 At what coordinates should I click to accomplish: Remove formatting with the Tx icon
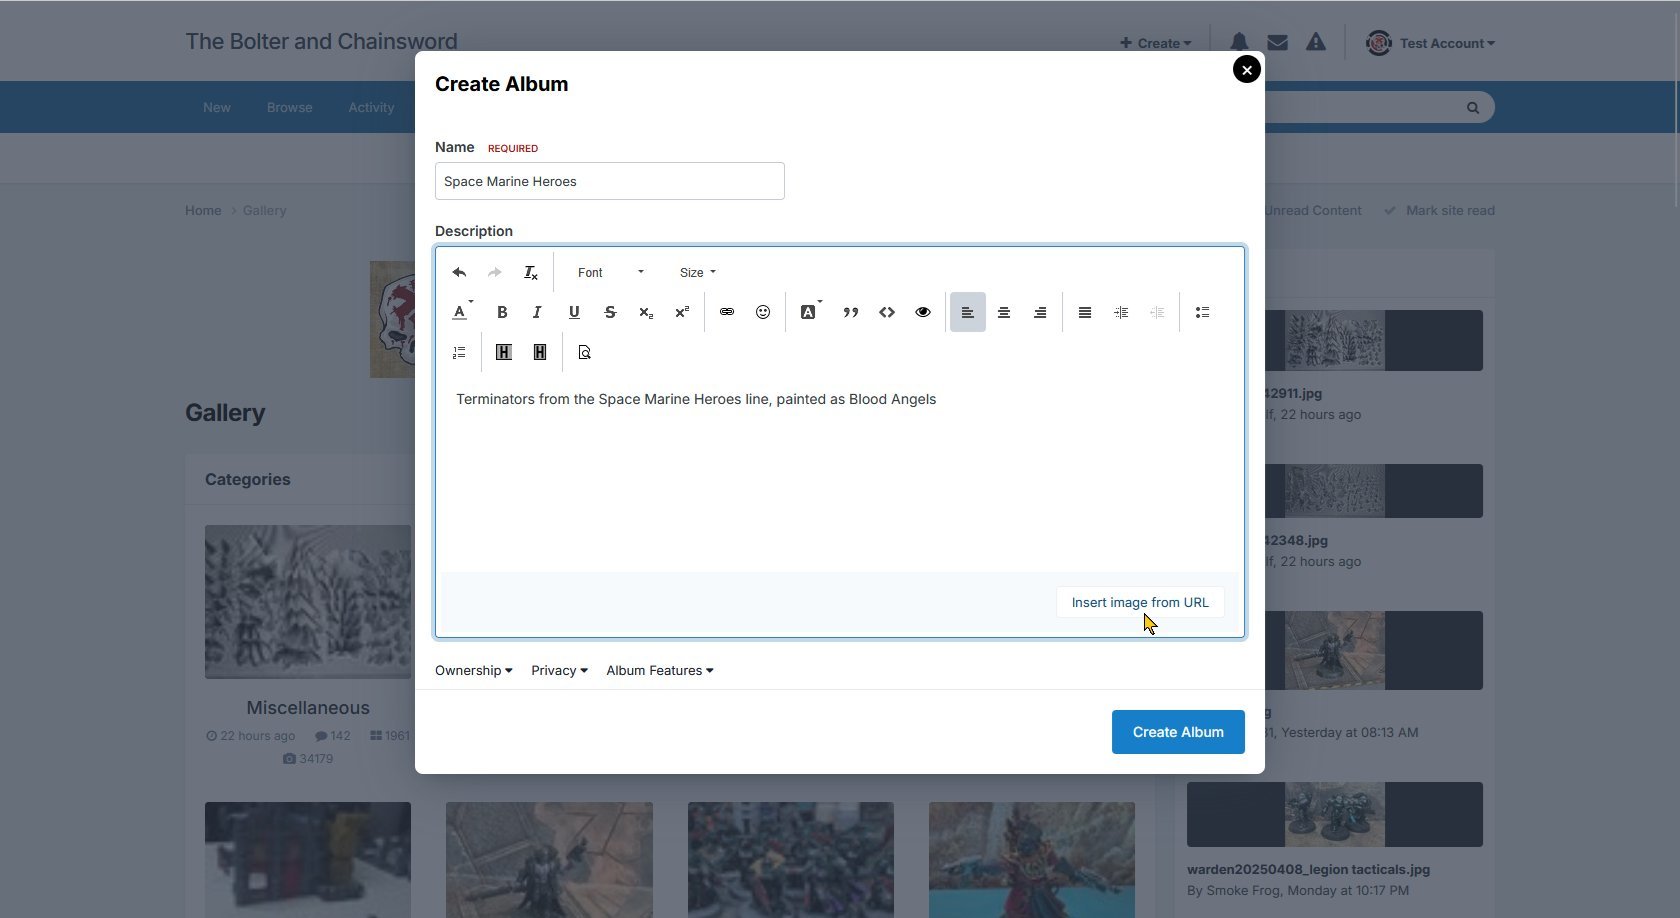click(531, 272)
